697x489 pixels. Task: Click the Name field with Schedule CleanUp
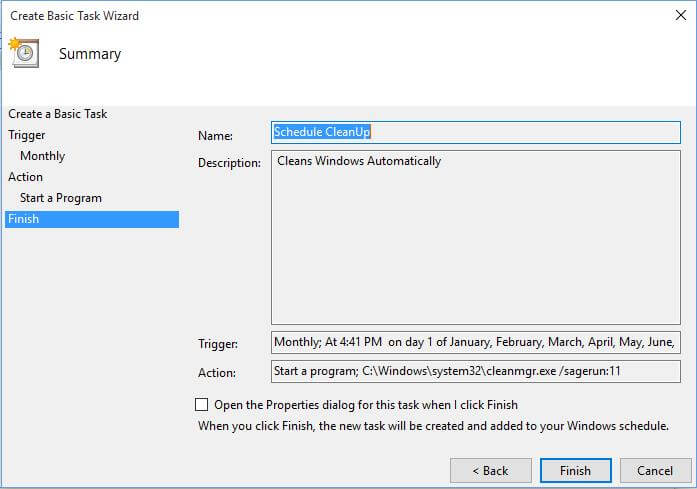click(476, 132)
